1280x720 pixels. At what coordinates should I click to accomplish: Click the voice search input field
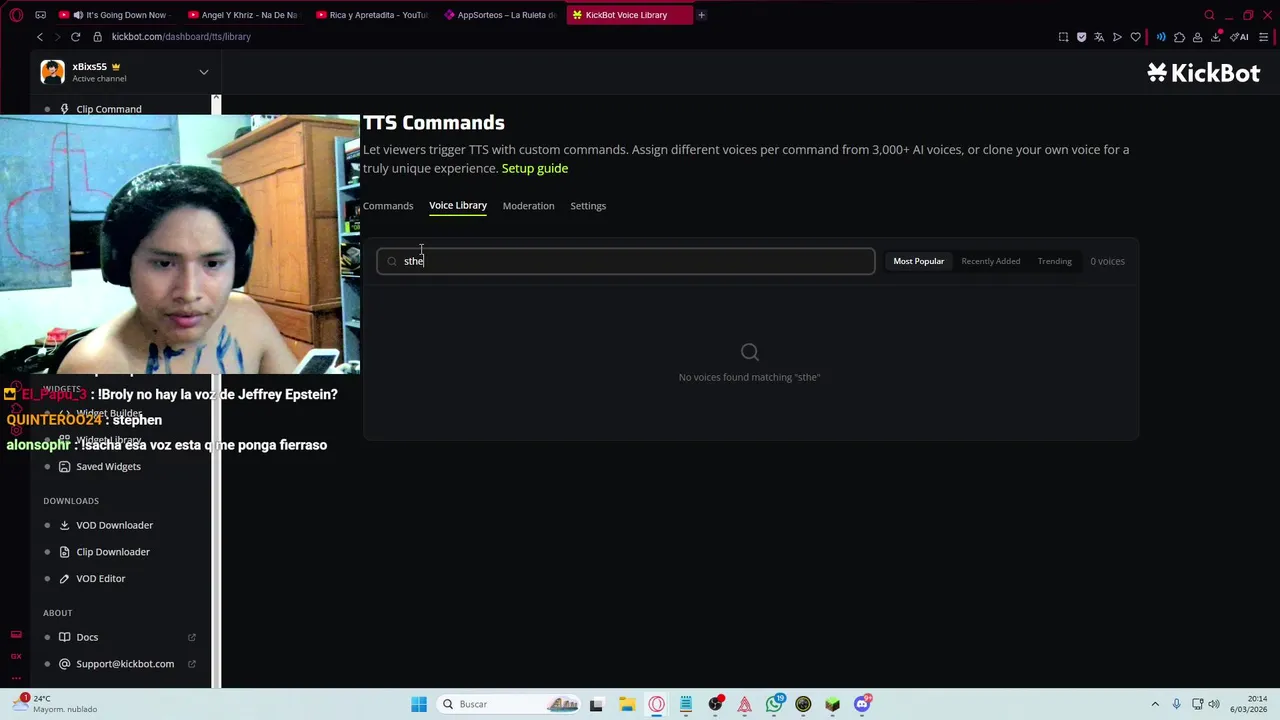tap(626, 261)
